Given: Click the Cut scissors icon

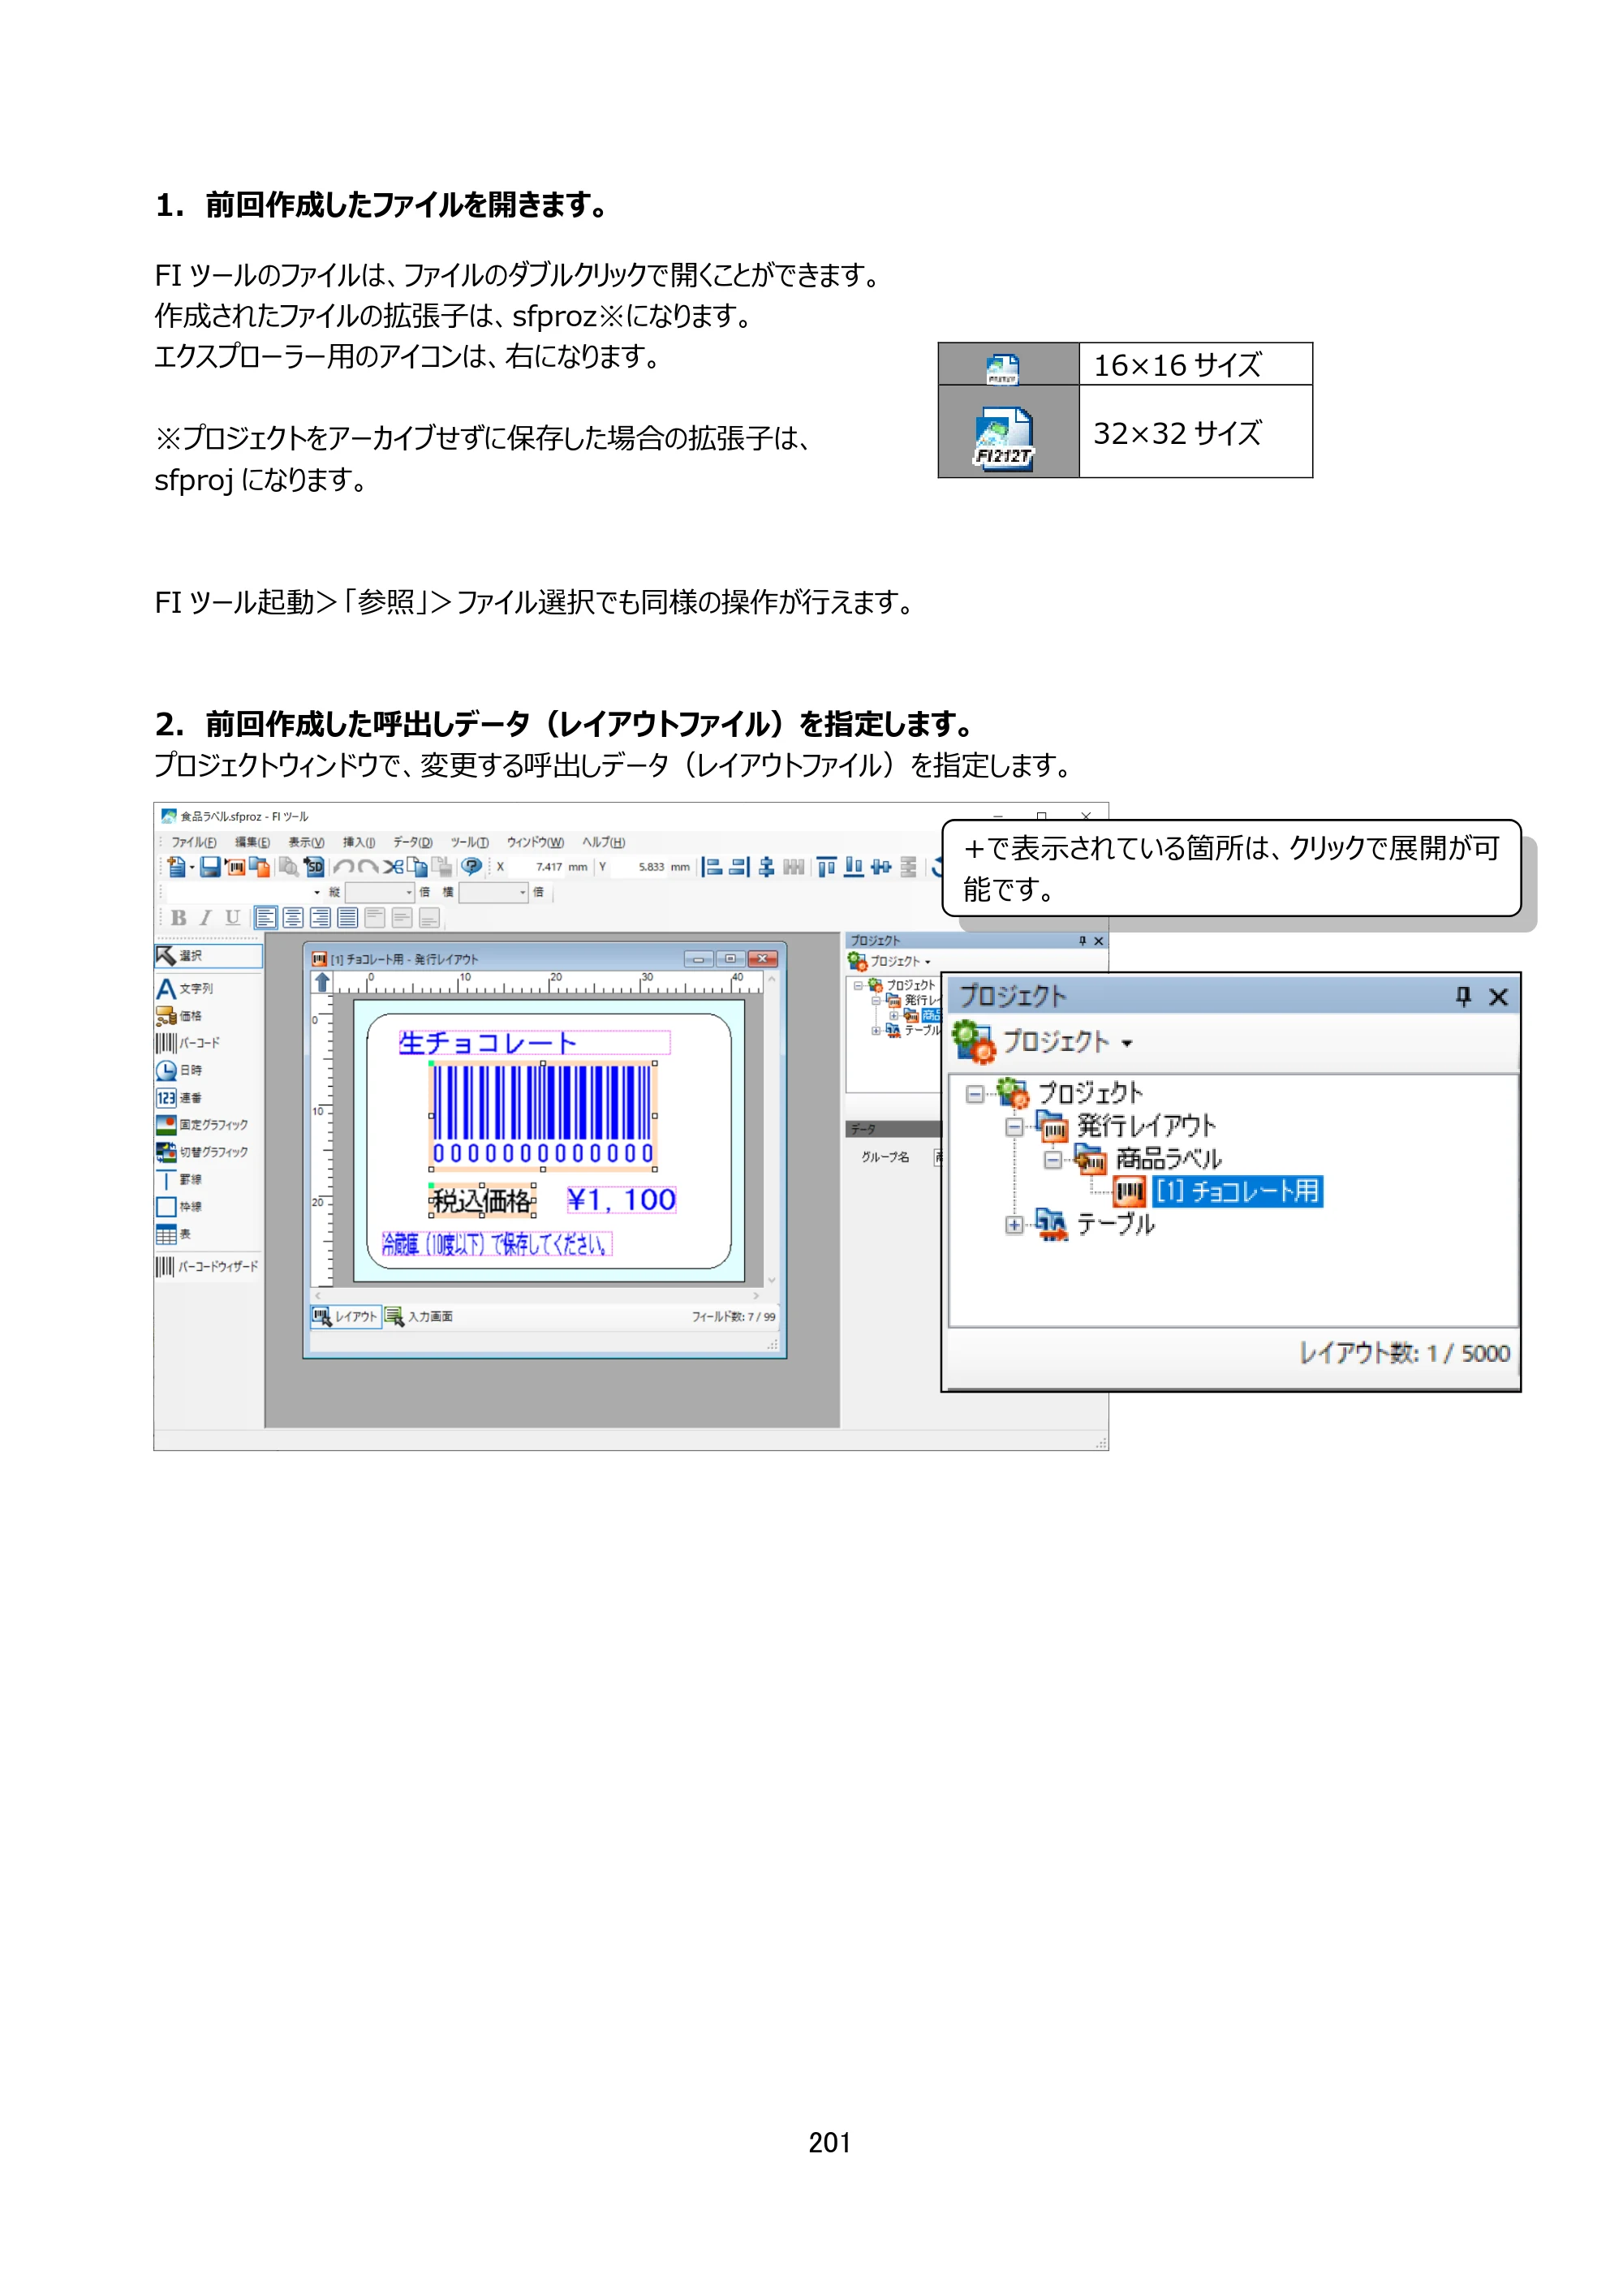Looking at the screenshot, I should pyautogui.click(x=393, y=867).
